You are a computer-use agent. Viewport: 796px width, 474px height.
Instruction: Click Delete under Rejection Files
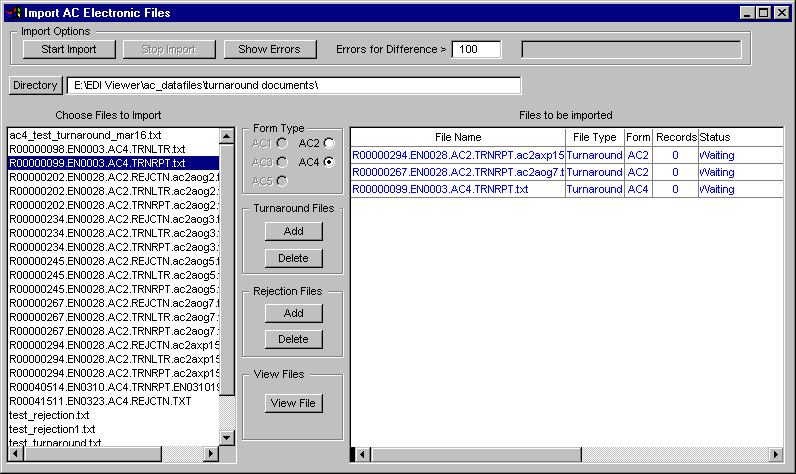point(293,339)
